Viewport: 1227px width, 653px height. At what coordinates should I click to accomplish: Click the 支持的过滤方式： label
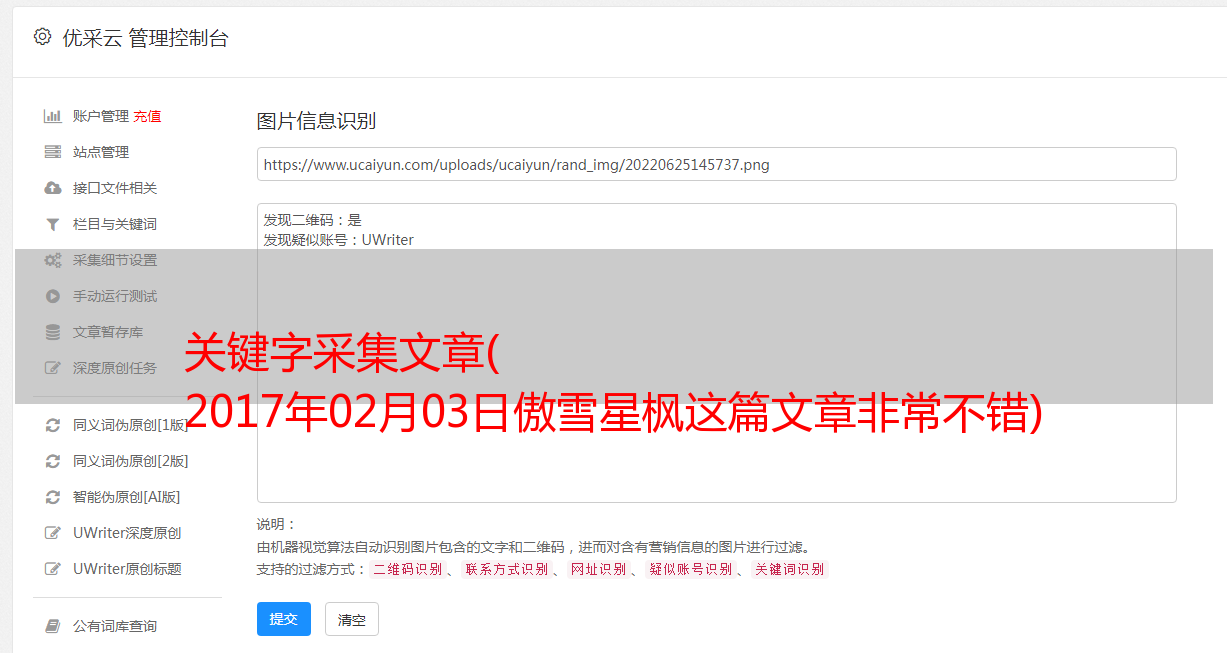(x=312, y=569)
